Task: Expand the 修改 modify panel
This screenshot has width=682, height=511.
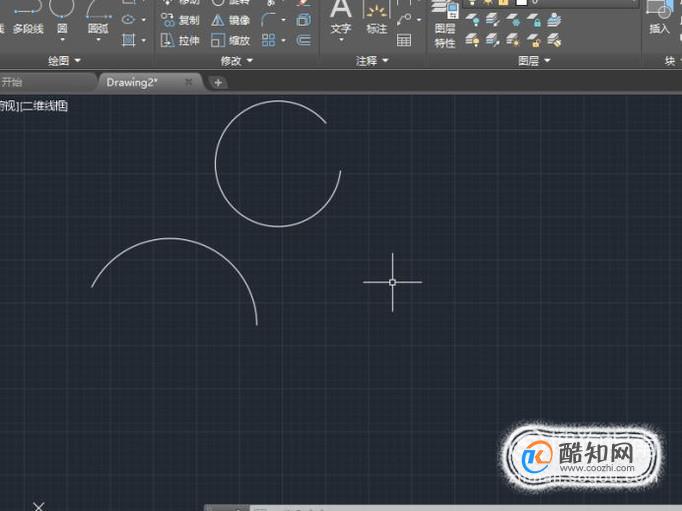Action: [236, 60]
